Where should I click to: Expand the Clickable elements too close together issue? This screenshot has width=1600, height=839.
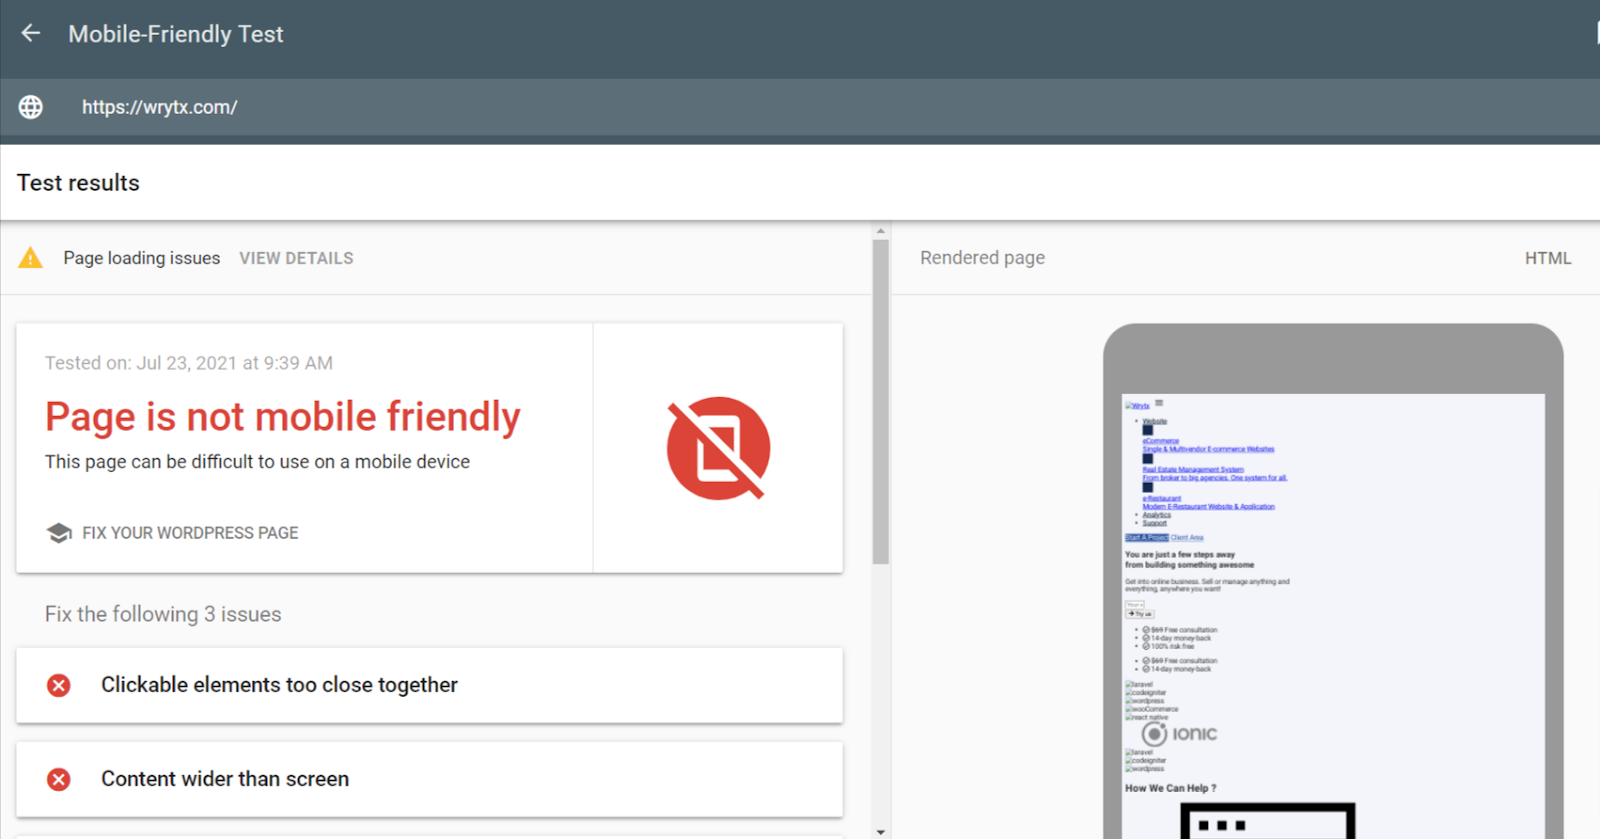pyautogui.click(x=429, y=685)
